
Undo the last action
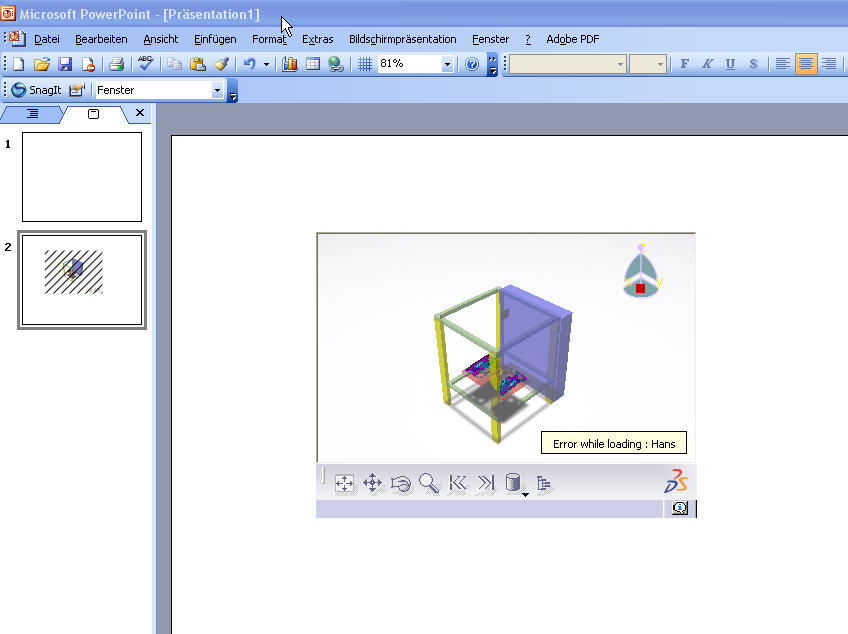[249, 64]
